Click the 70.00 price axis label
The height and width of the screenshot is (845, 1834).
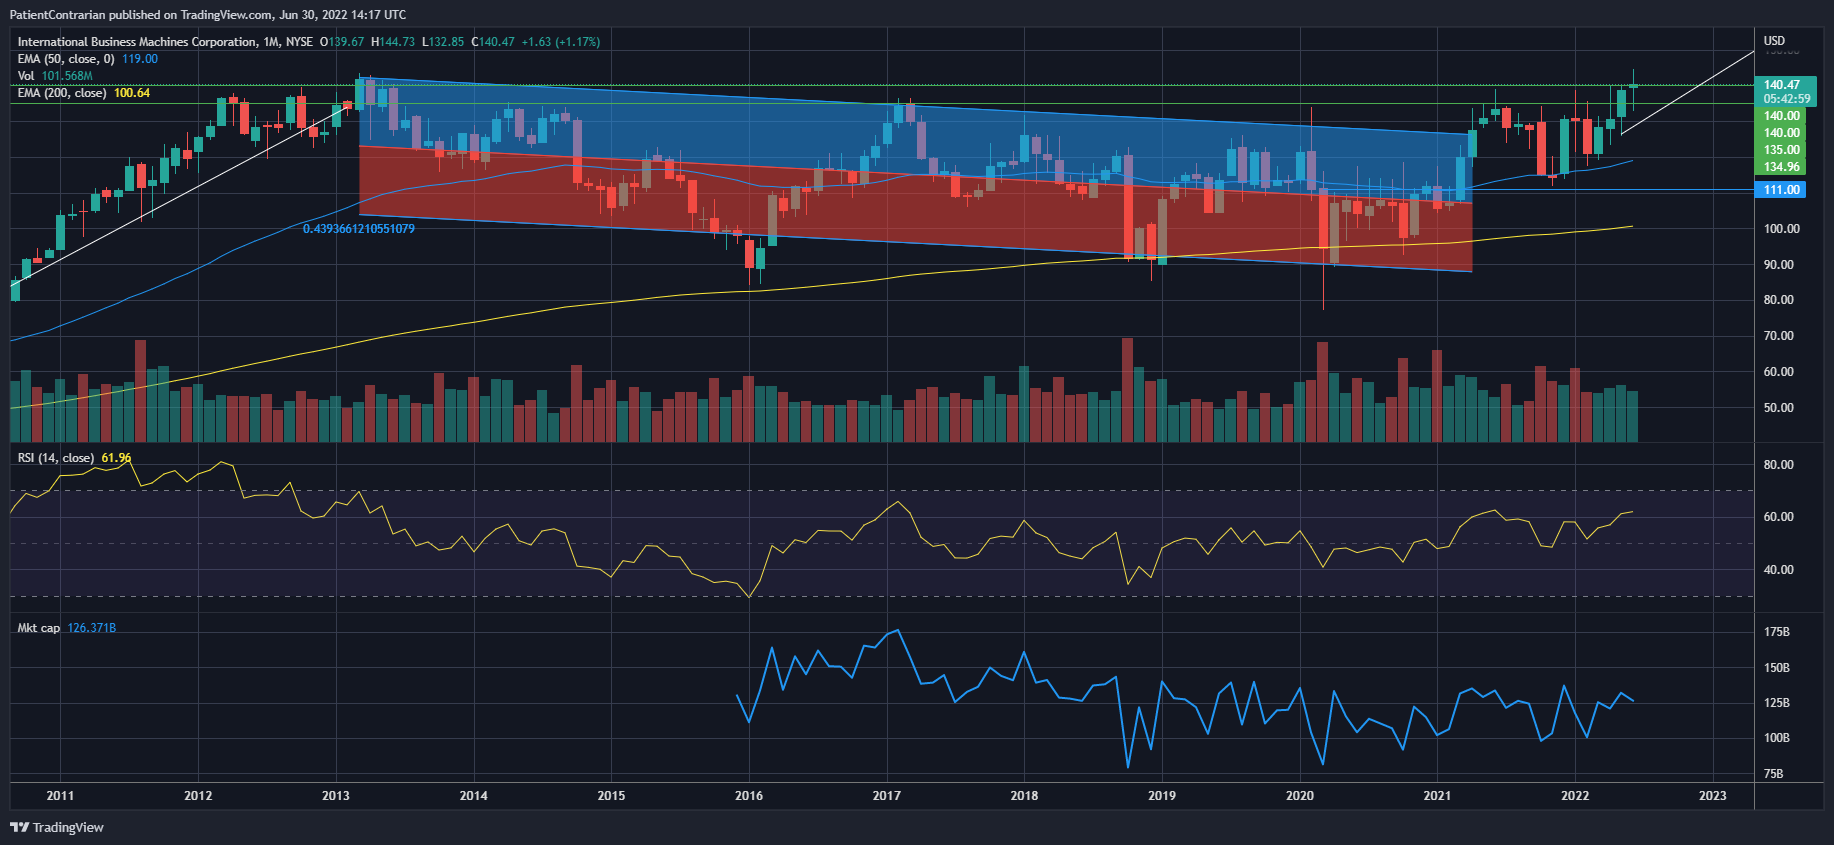coord(1778,336)
